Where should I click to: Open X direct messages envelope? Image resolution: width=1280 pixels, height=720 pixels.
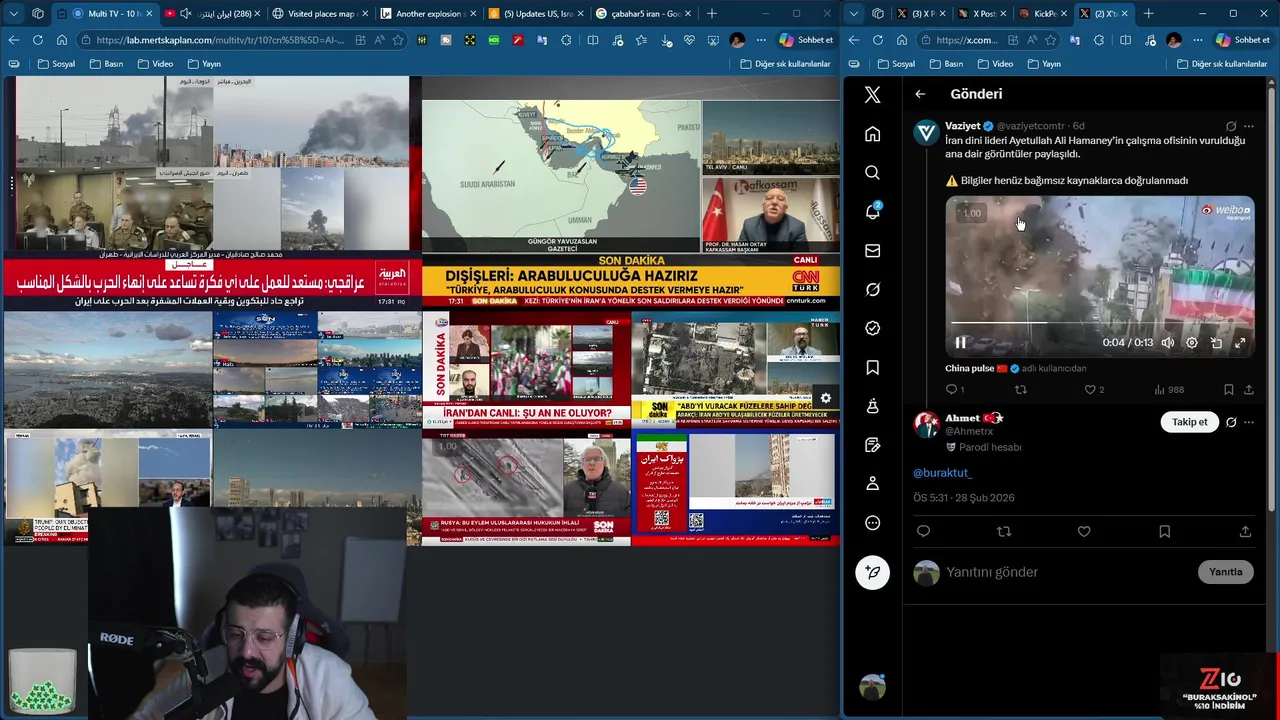[x=872, y=251]
